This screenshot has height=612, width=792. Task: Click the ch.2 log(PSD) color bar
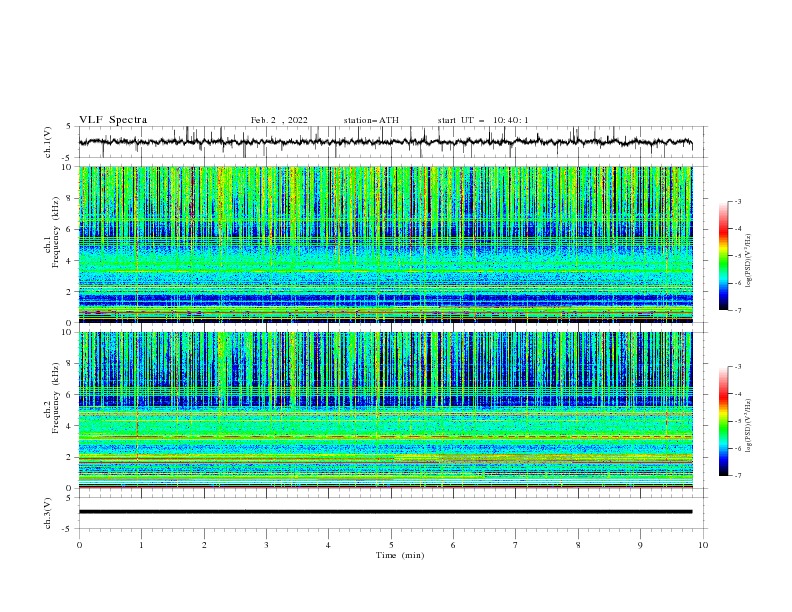(x=723, y=421)
